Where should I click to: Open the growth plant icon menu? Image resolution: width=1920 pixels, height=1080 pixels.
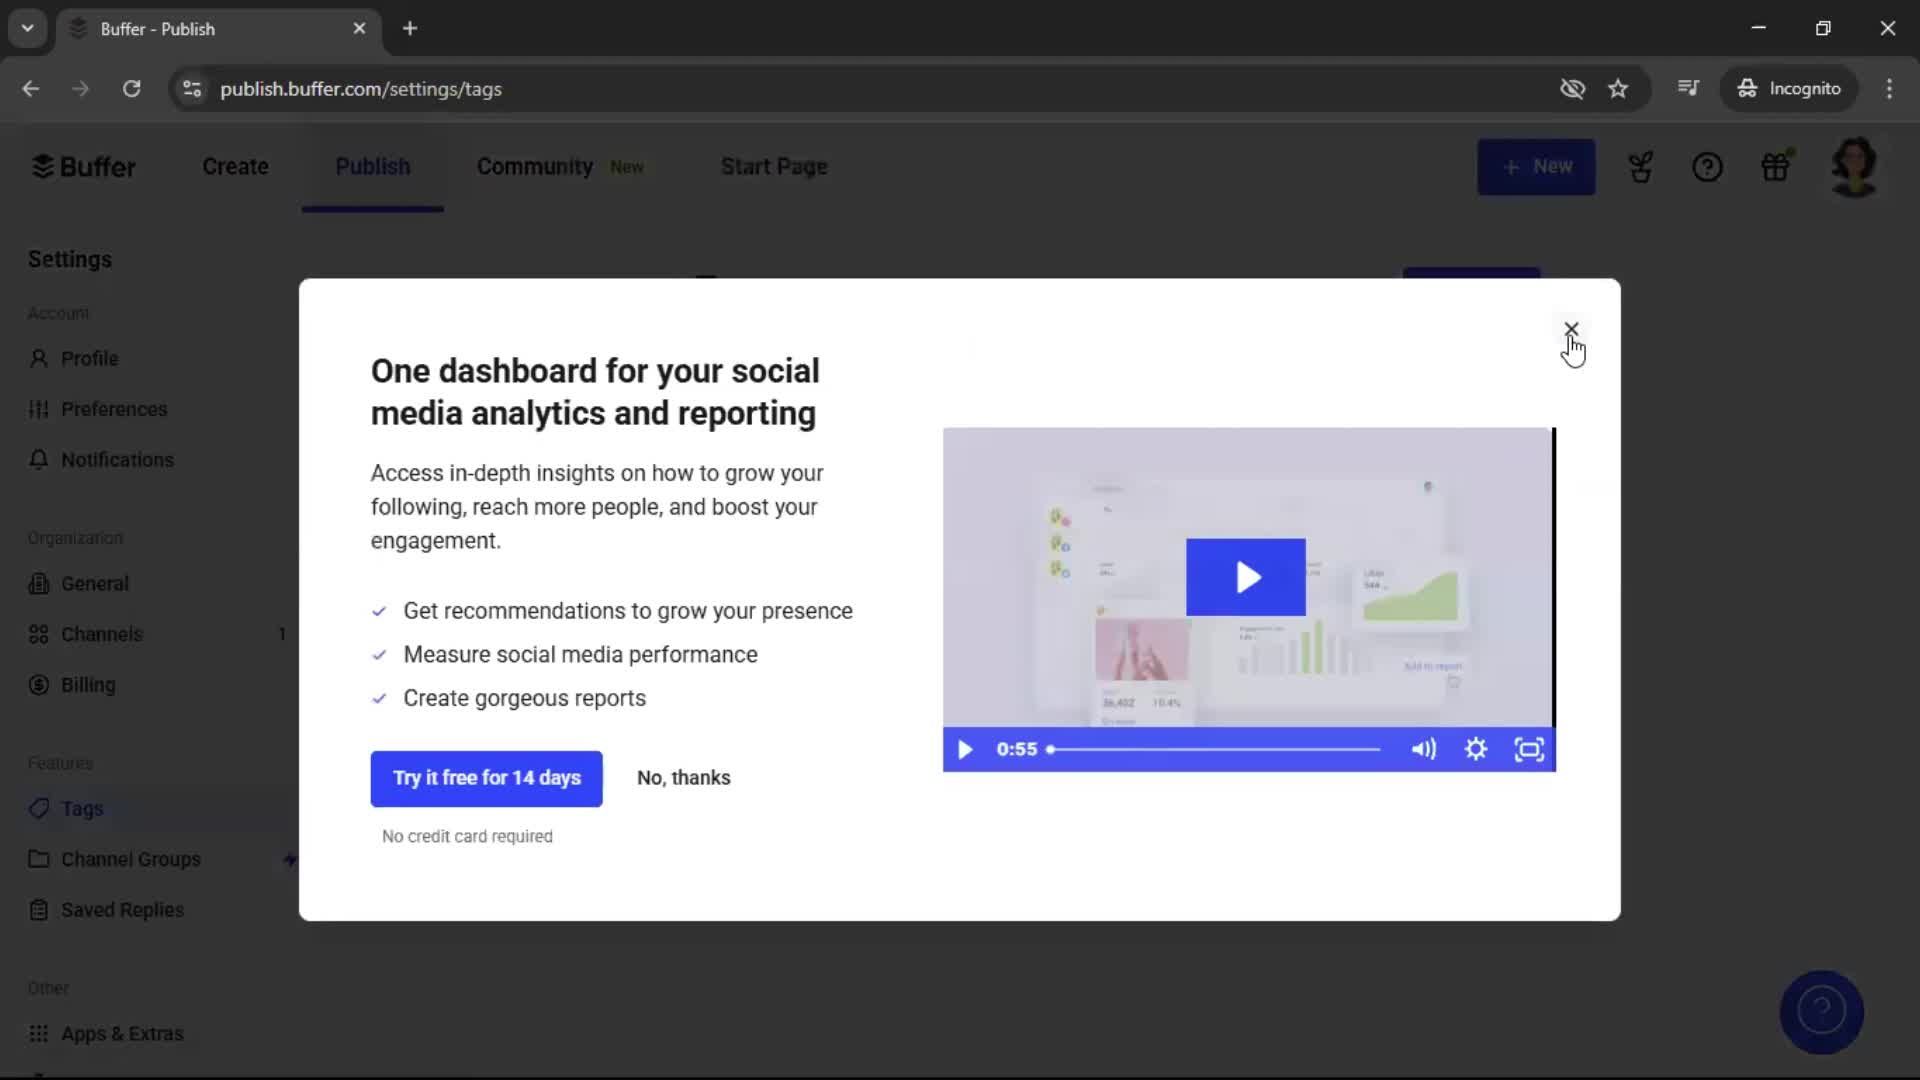[x=1641, y=167]
